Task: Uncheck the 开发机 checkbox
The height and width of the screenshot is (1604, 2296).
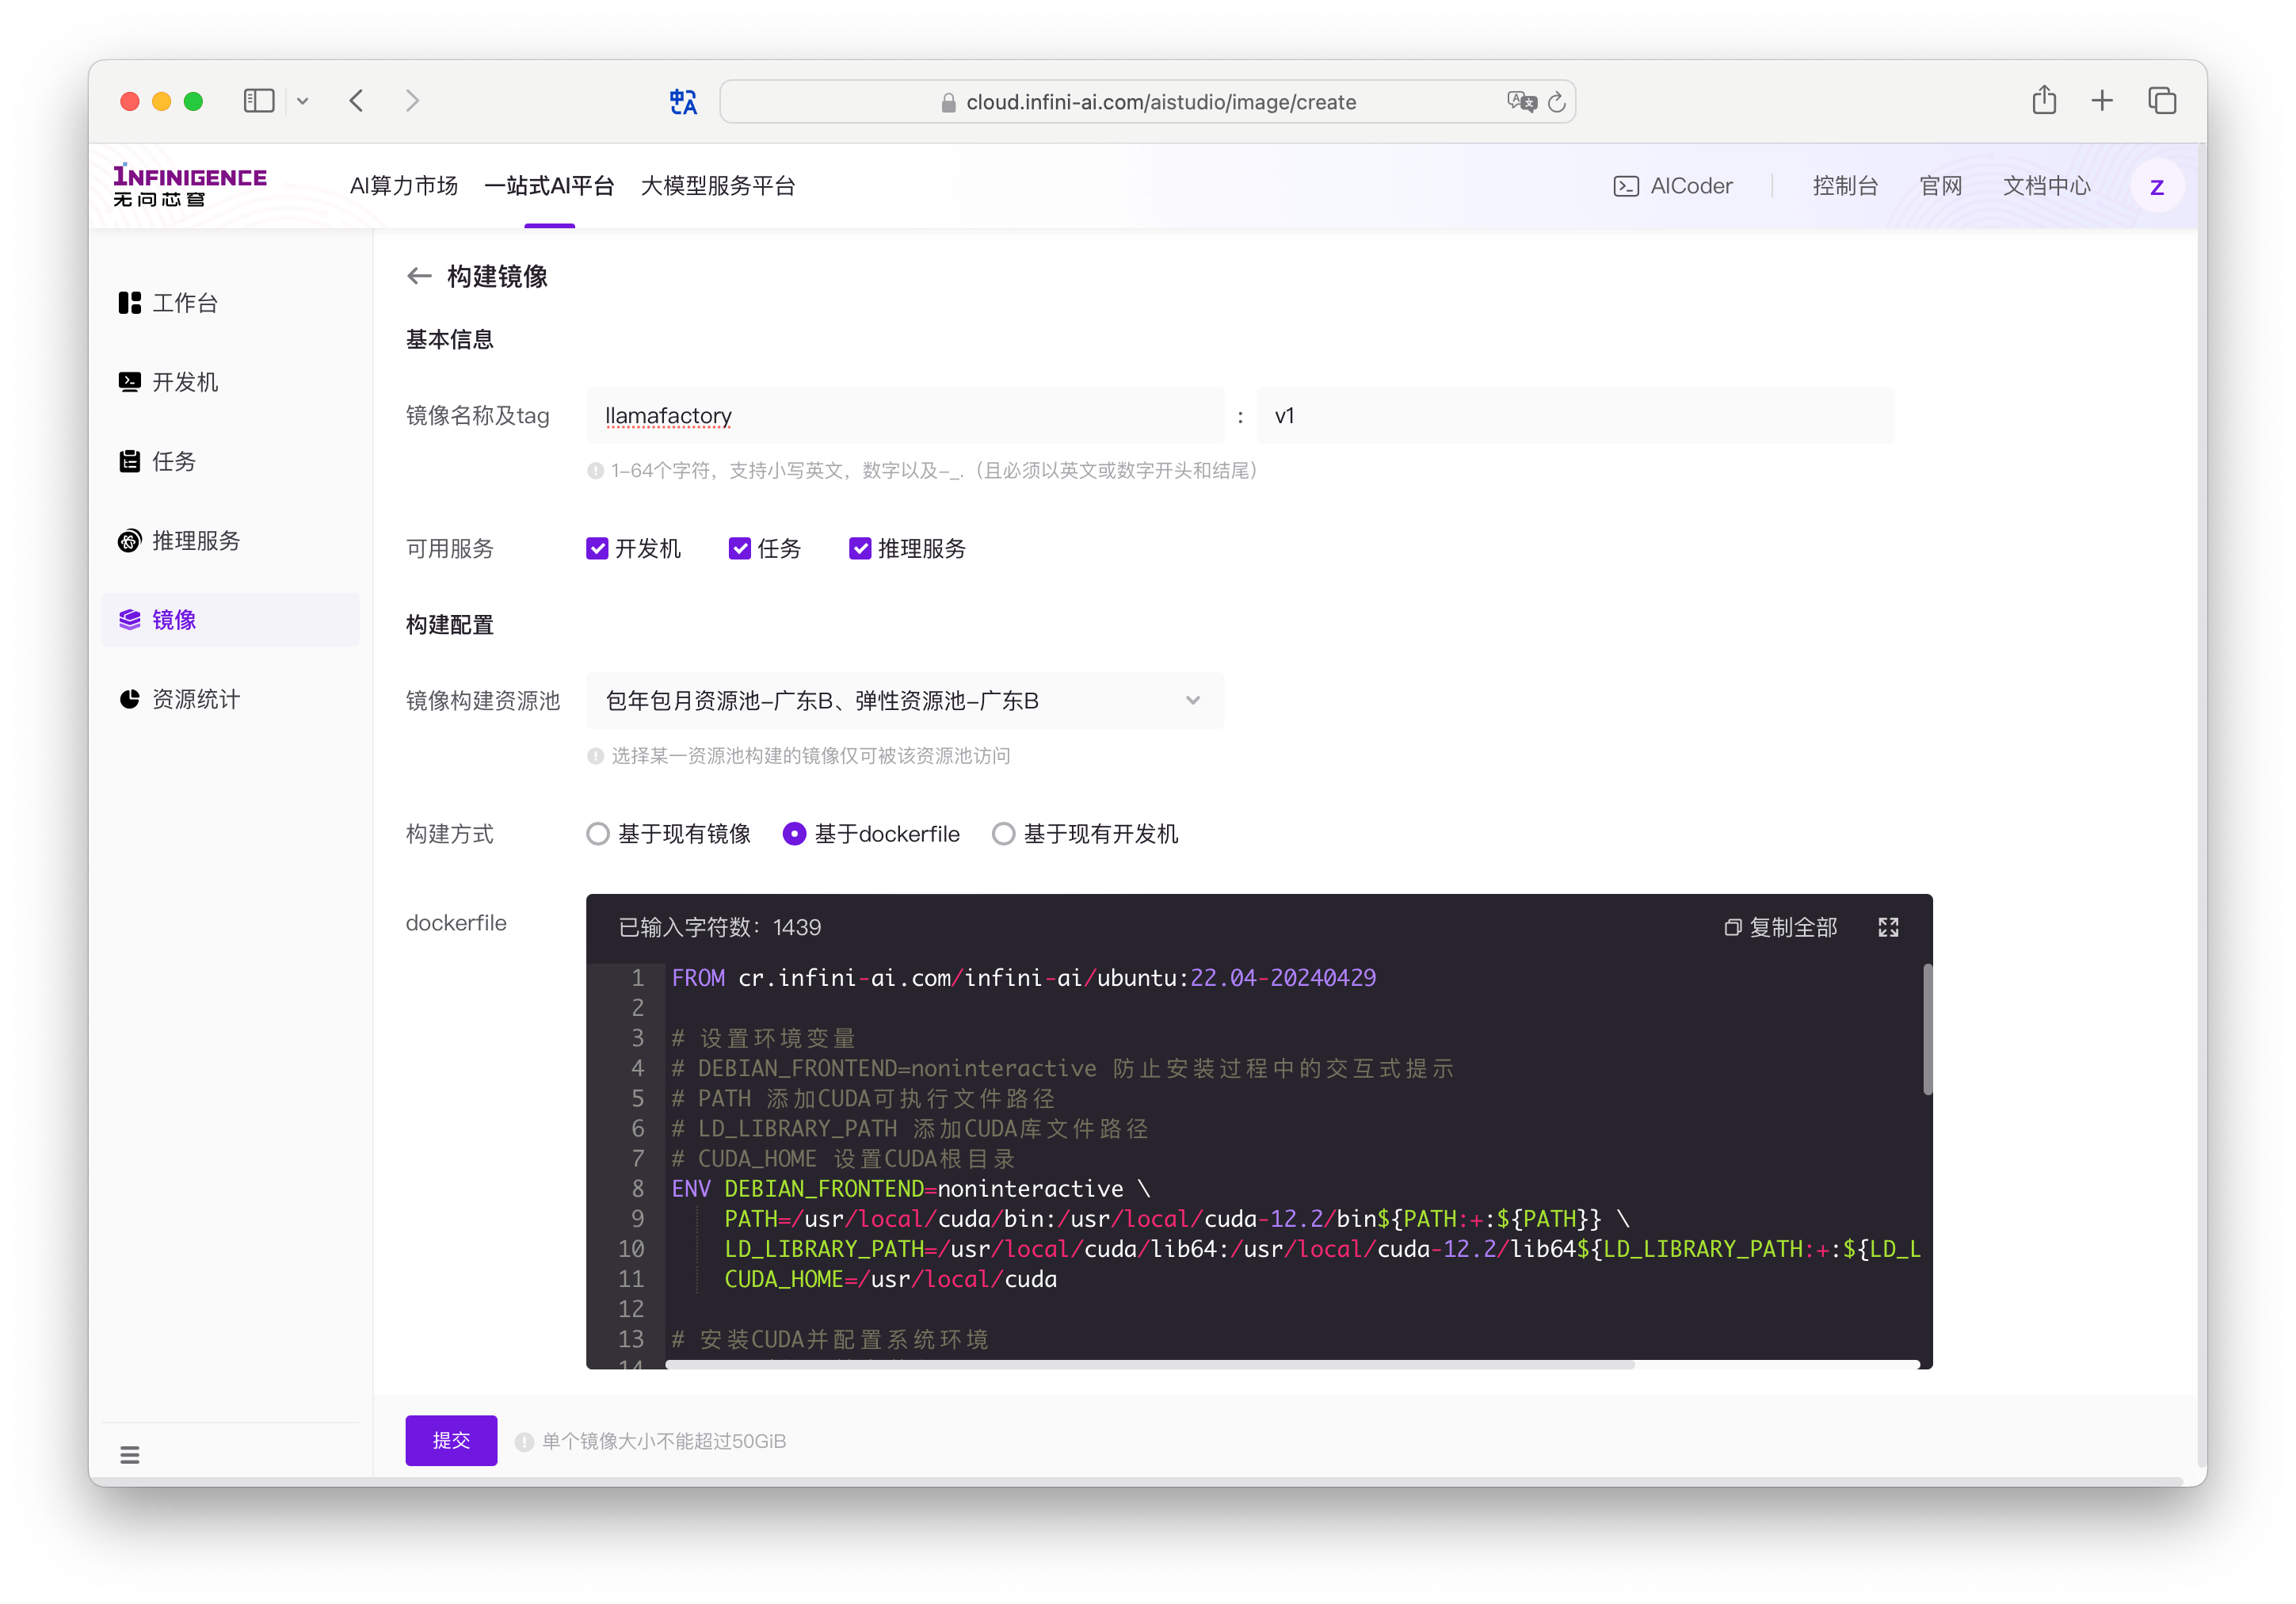Action: (x=597, y=548)
